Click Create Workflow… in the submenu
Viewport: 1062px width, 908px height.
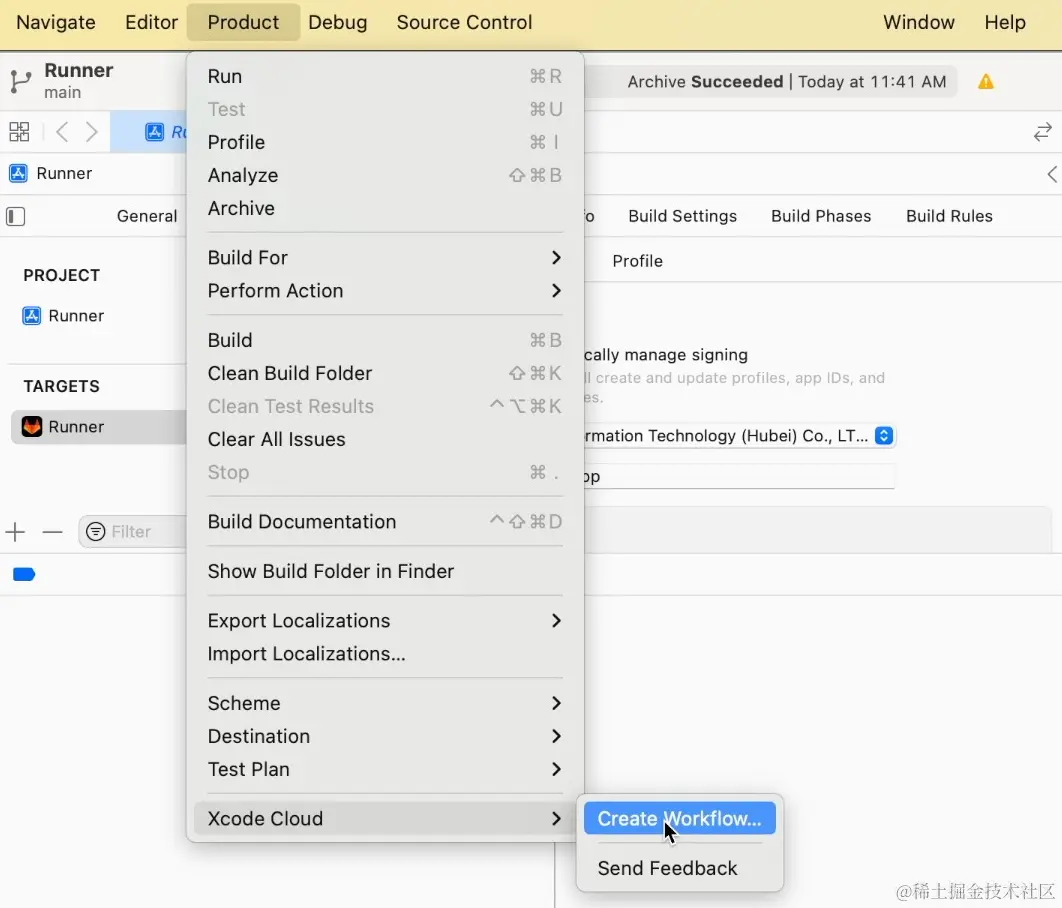tap(679, 819)
